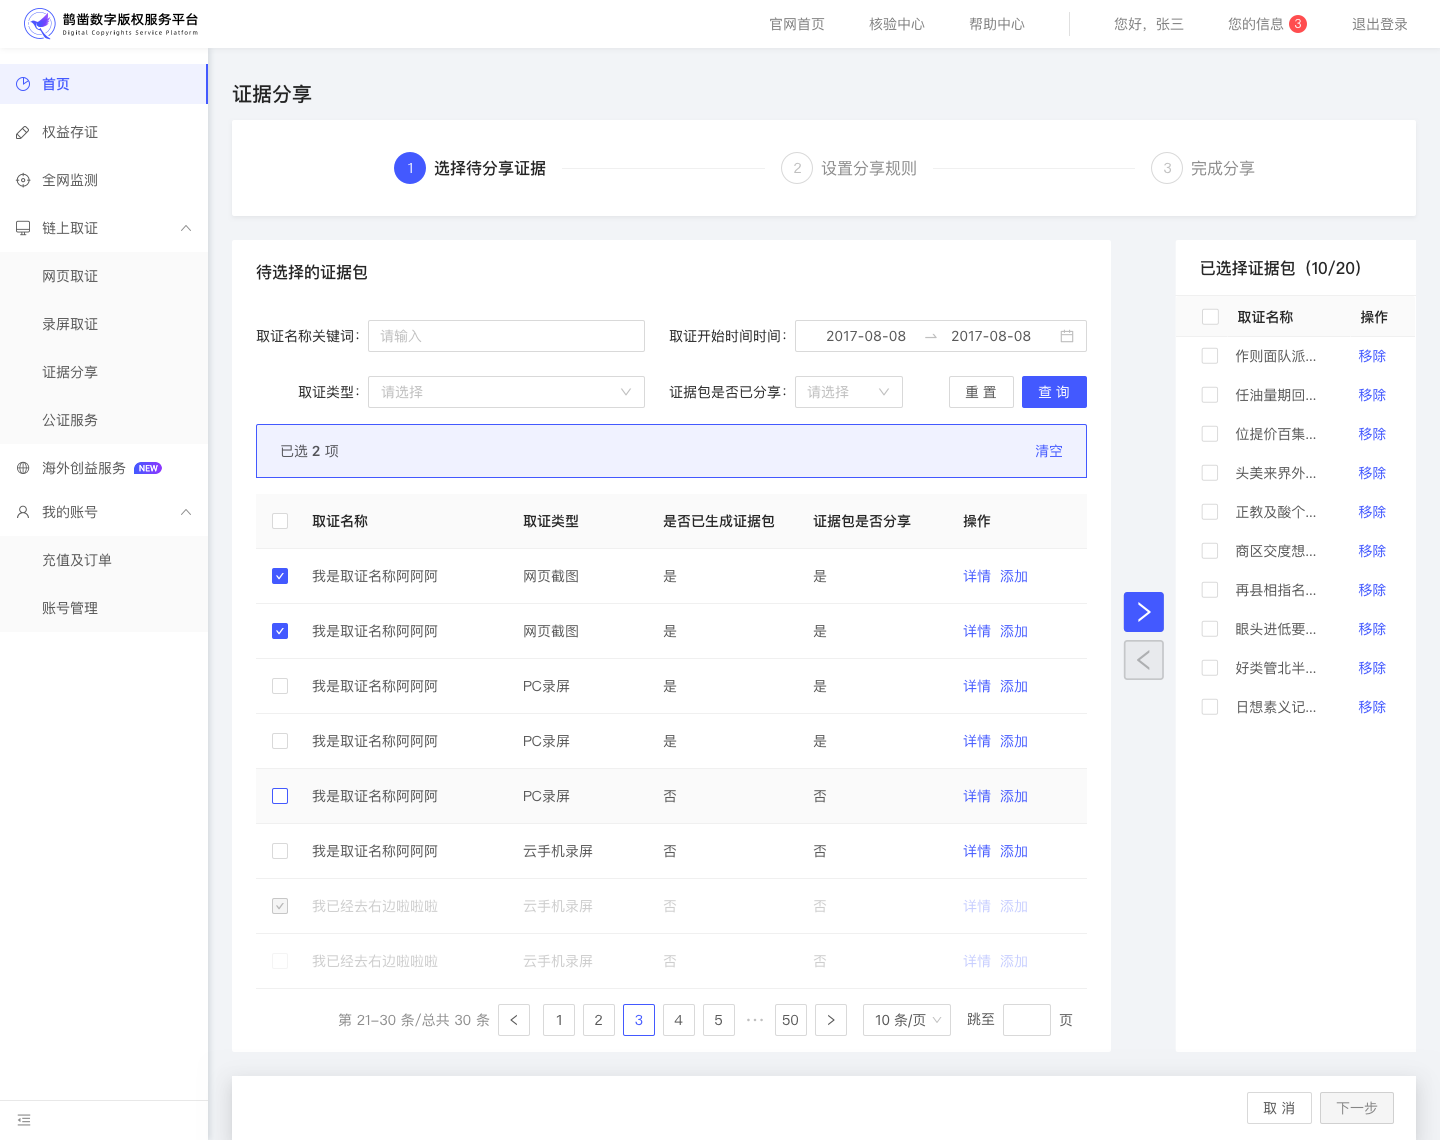The width and height of the screenshot is (1440, 1140).
Task: Open calendar icon in date range field
Action: click(1067, 336)
